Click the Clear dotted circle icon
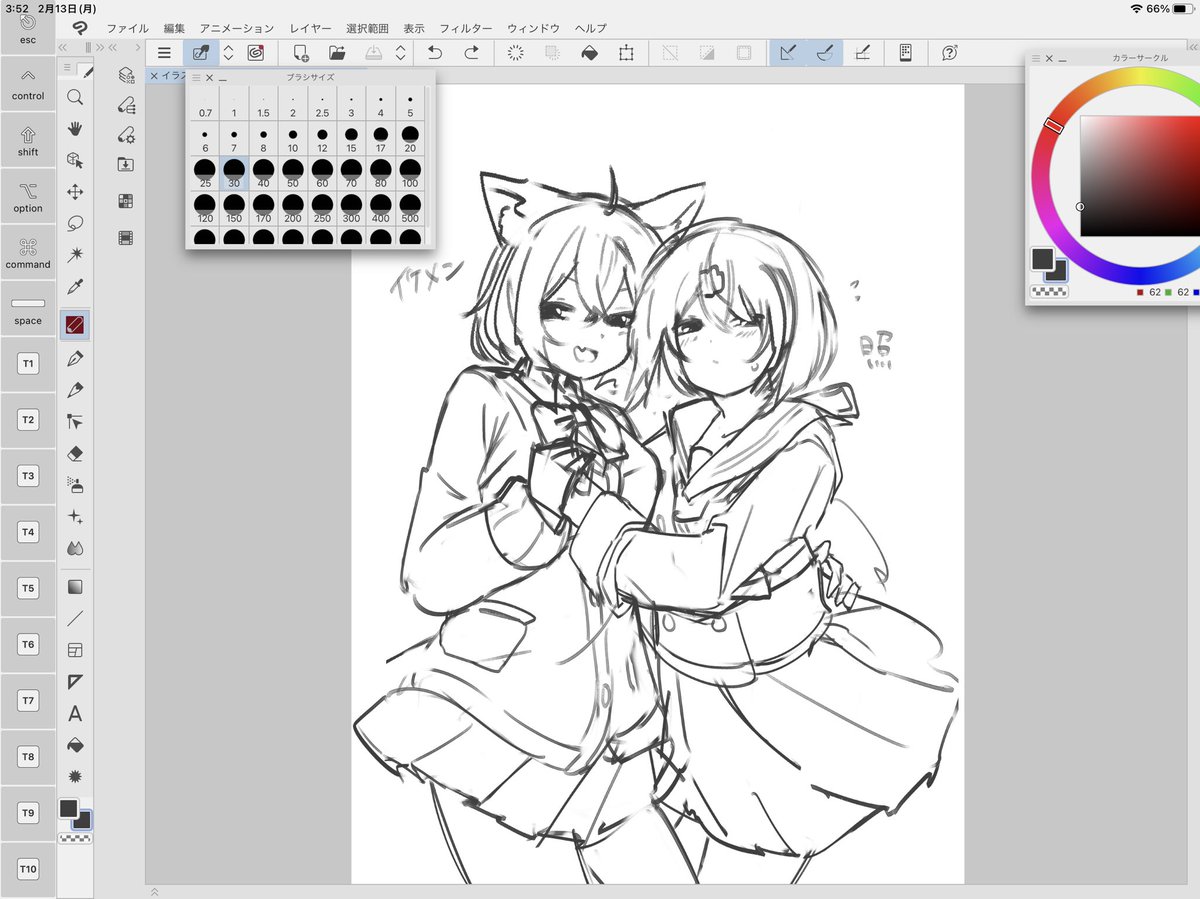 tap(516, 53)
